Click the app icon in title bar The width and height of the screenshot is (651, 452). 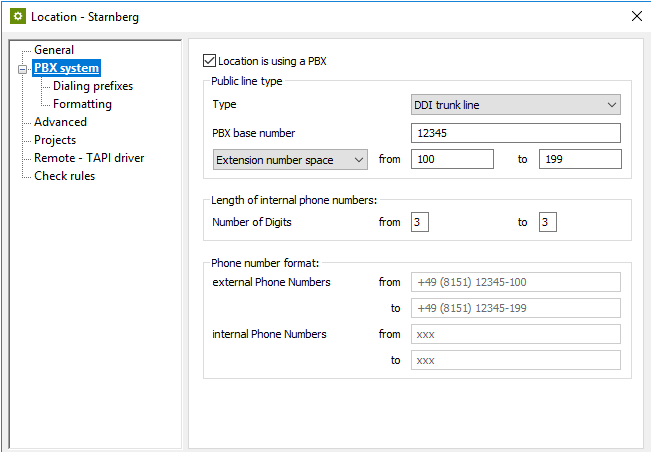pyautogui.click(x=17, y=16)
